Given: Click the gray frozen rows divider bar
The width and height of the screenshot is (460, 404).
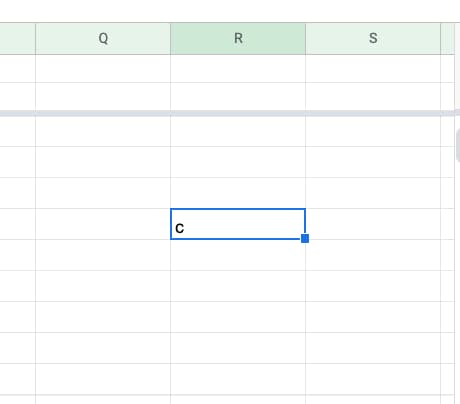Looking at the screenshot, I should (x=230, y=113).
